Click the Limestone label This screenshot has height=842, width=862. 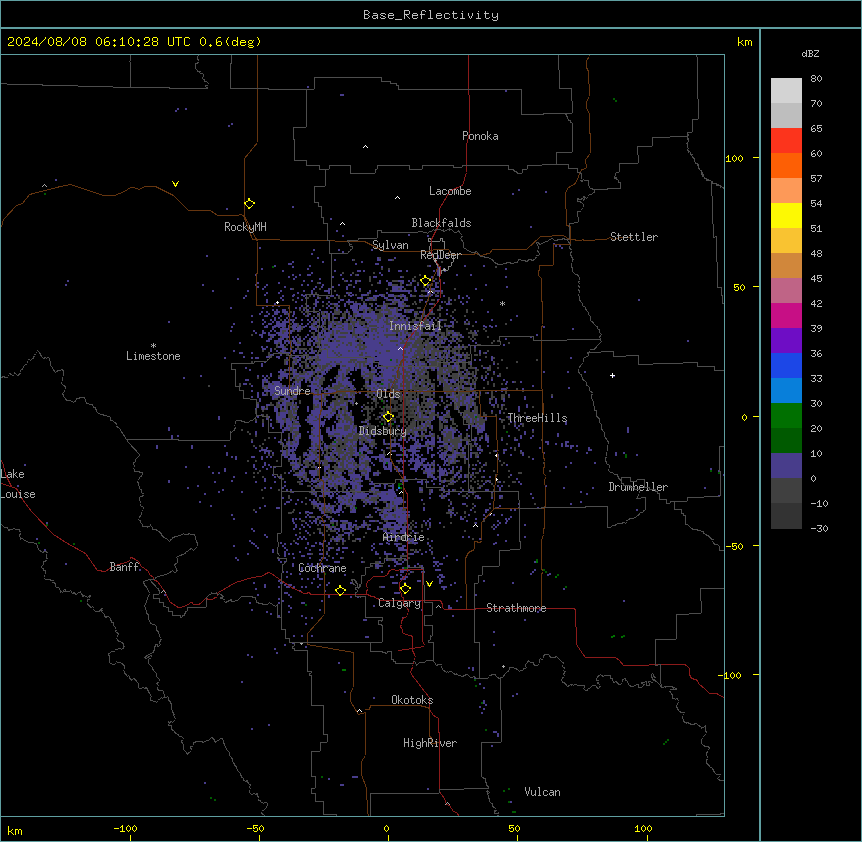click(153, 356)
